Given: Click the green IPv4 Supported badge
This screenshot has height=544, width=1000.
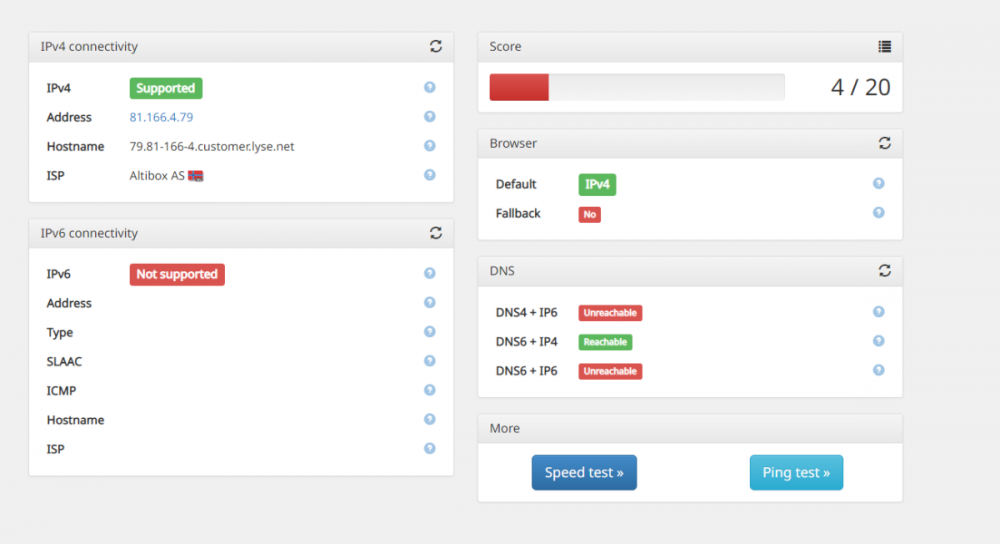Looking at the screenshot, I should pyautogui.click(x=166, y=88).
